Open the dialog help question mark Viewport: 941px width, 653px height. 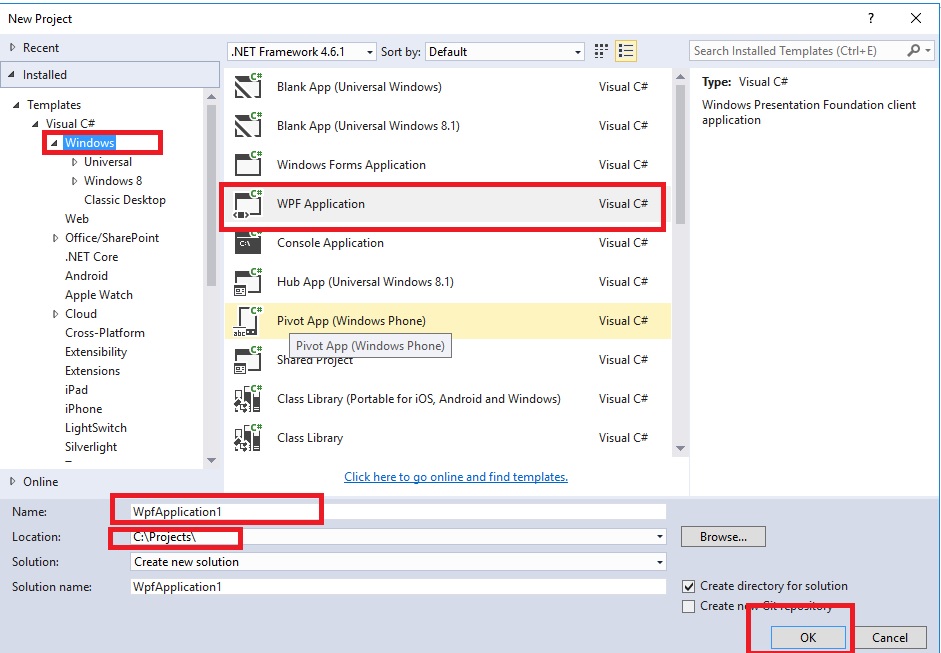tap(871, 19)
